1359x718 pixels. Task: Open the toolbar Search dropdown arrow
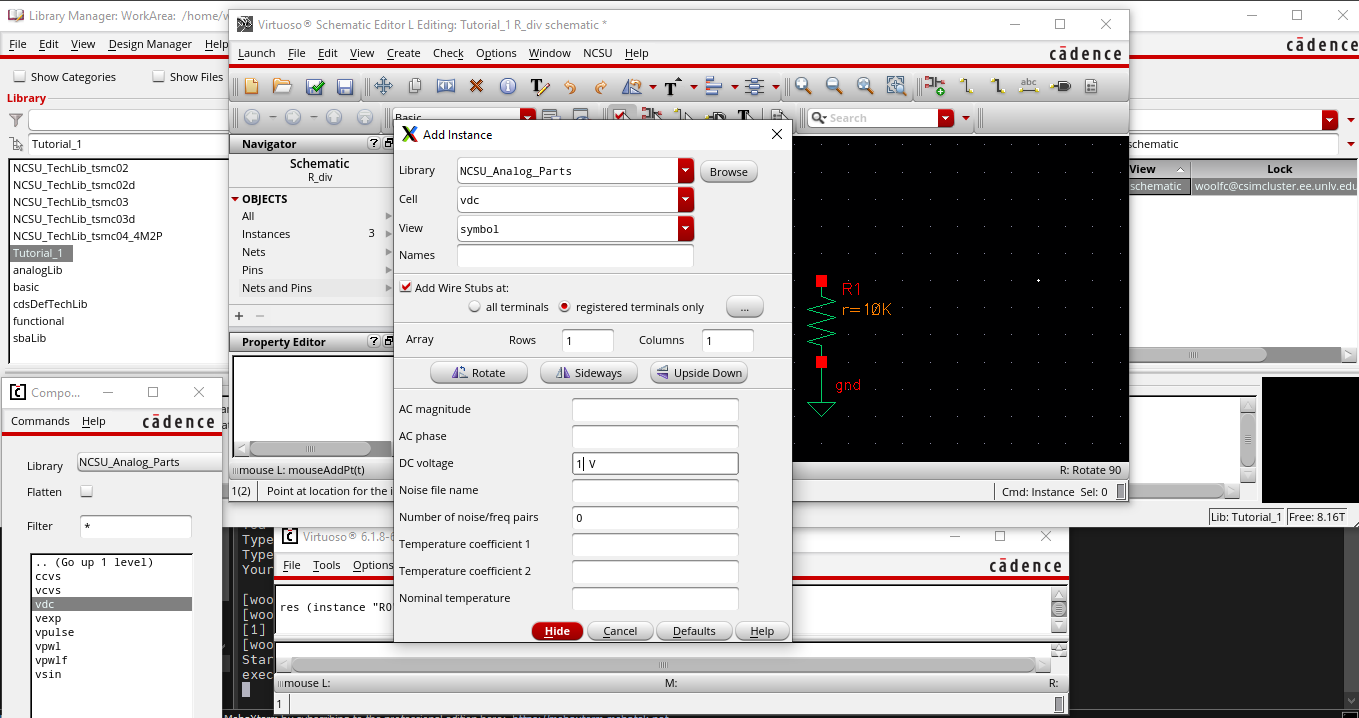coord(946,118)
